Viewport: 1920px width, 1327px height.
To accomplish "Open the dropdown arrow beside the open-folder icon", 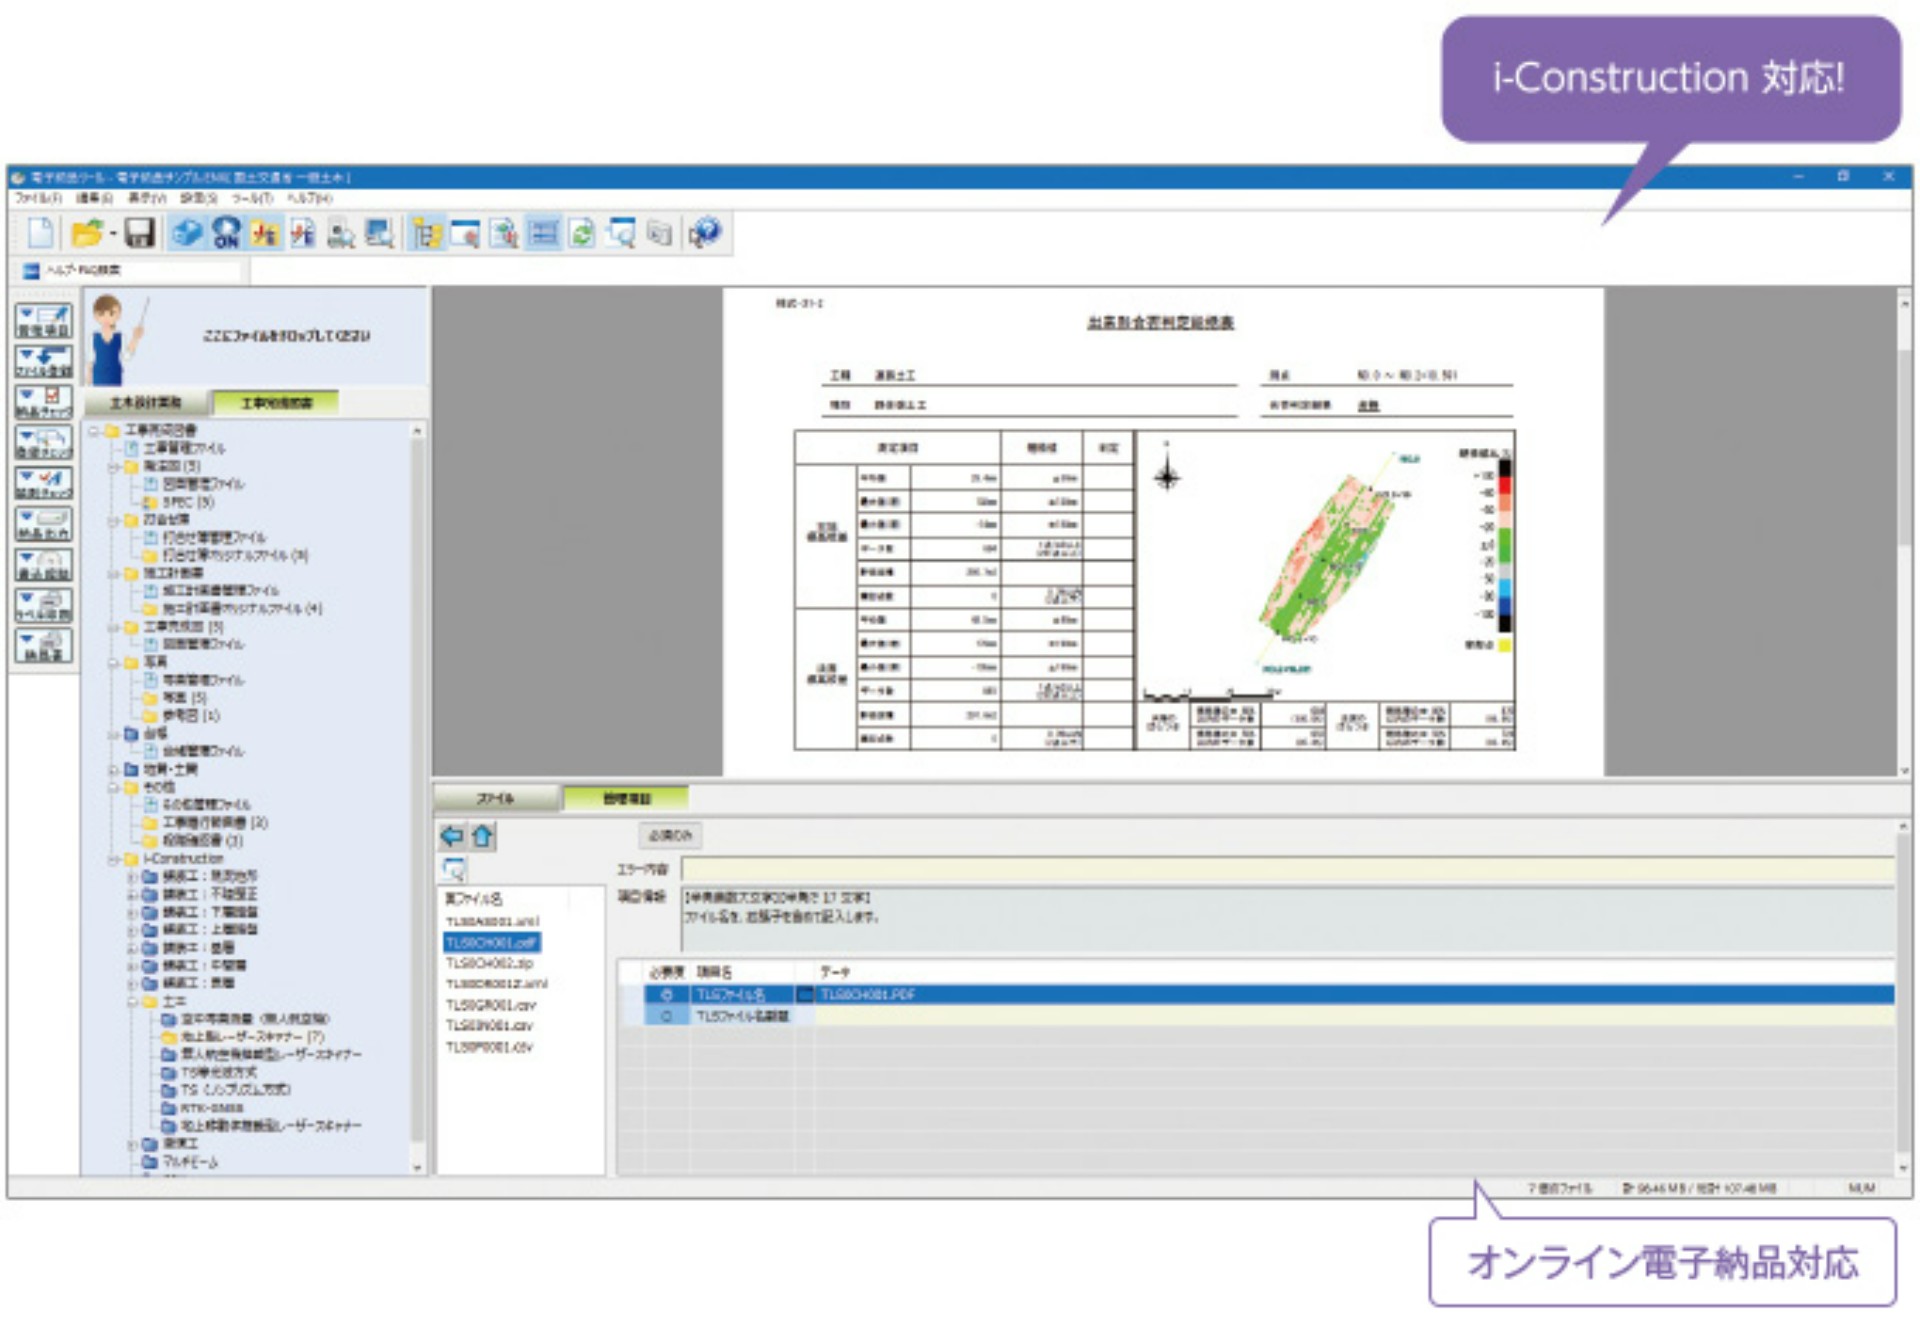I will pos(112,235).
